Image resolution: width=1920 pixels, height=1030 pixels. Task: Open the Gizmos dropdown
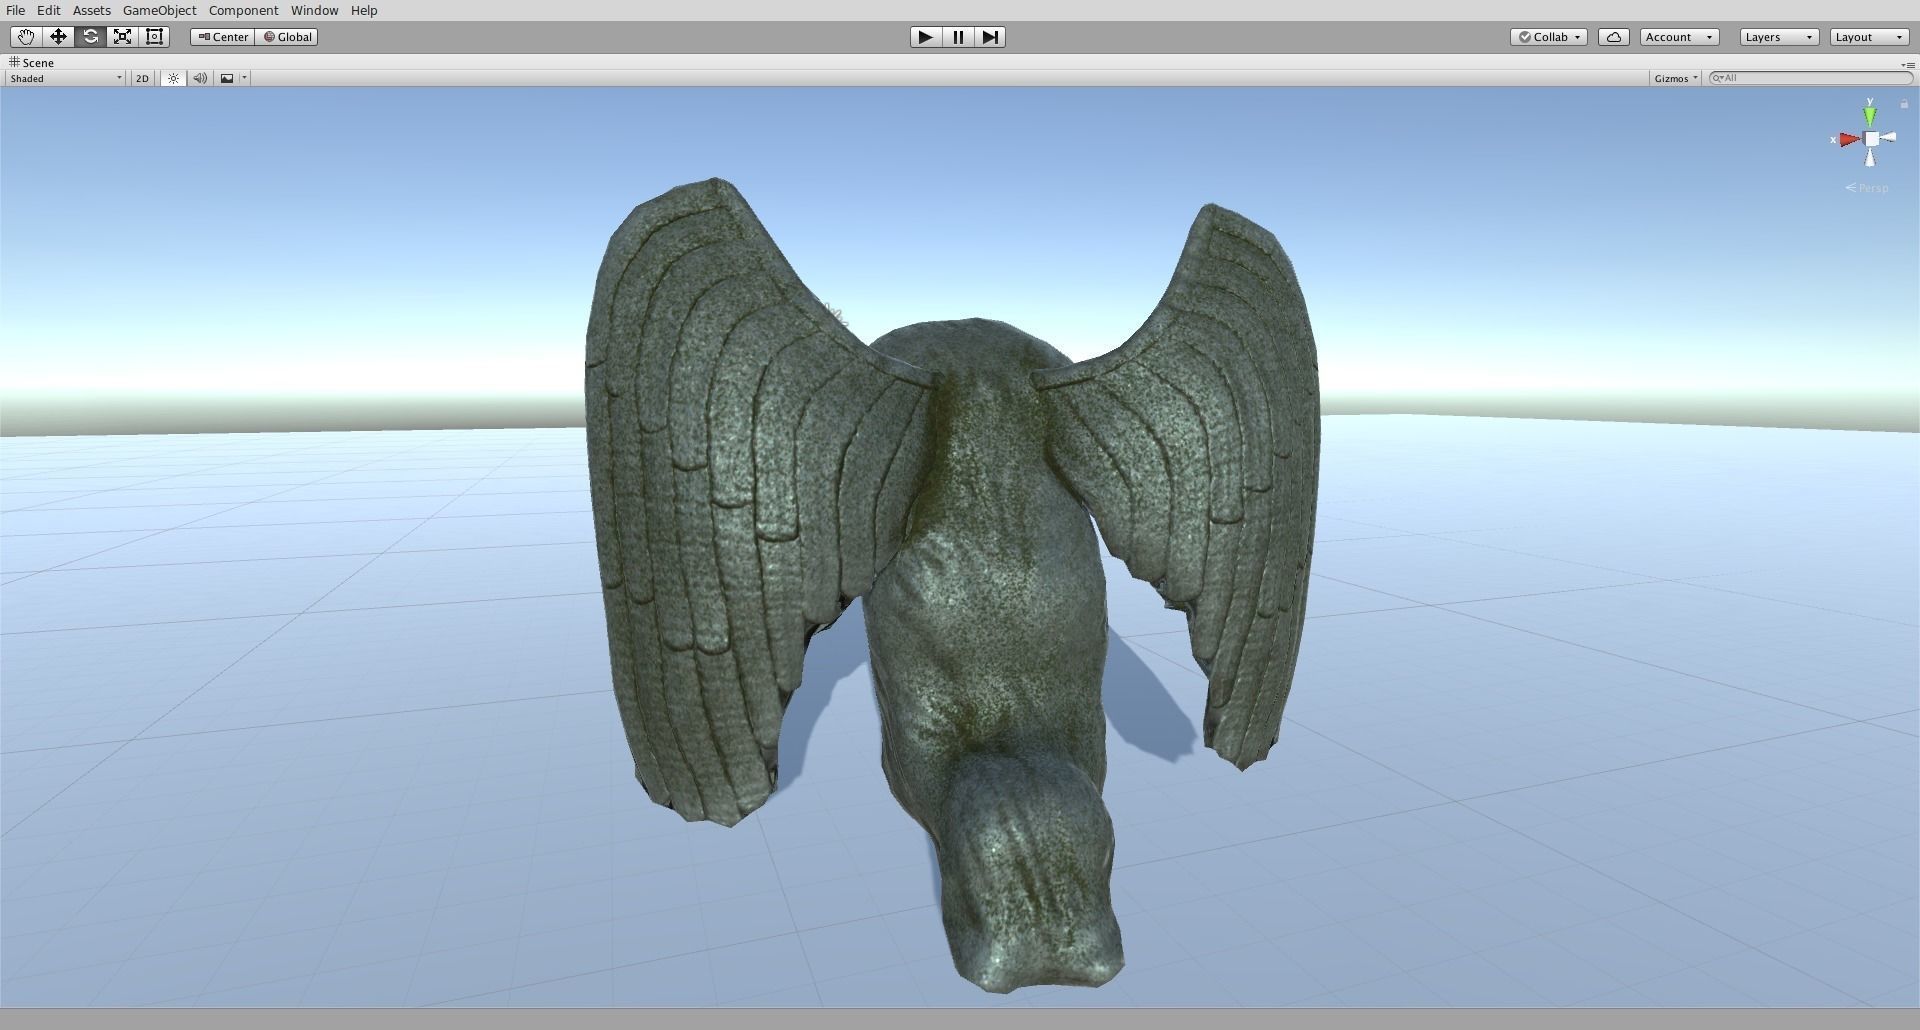point(1675,78)
